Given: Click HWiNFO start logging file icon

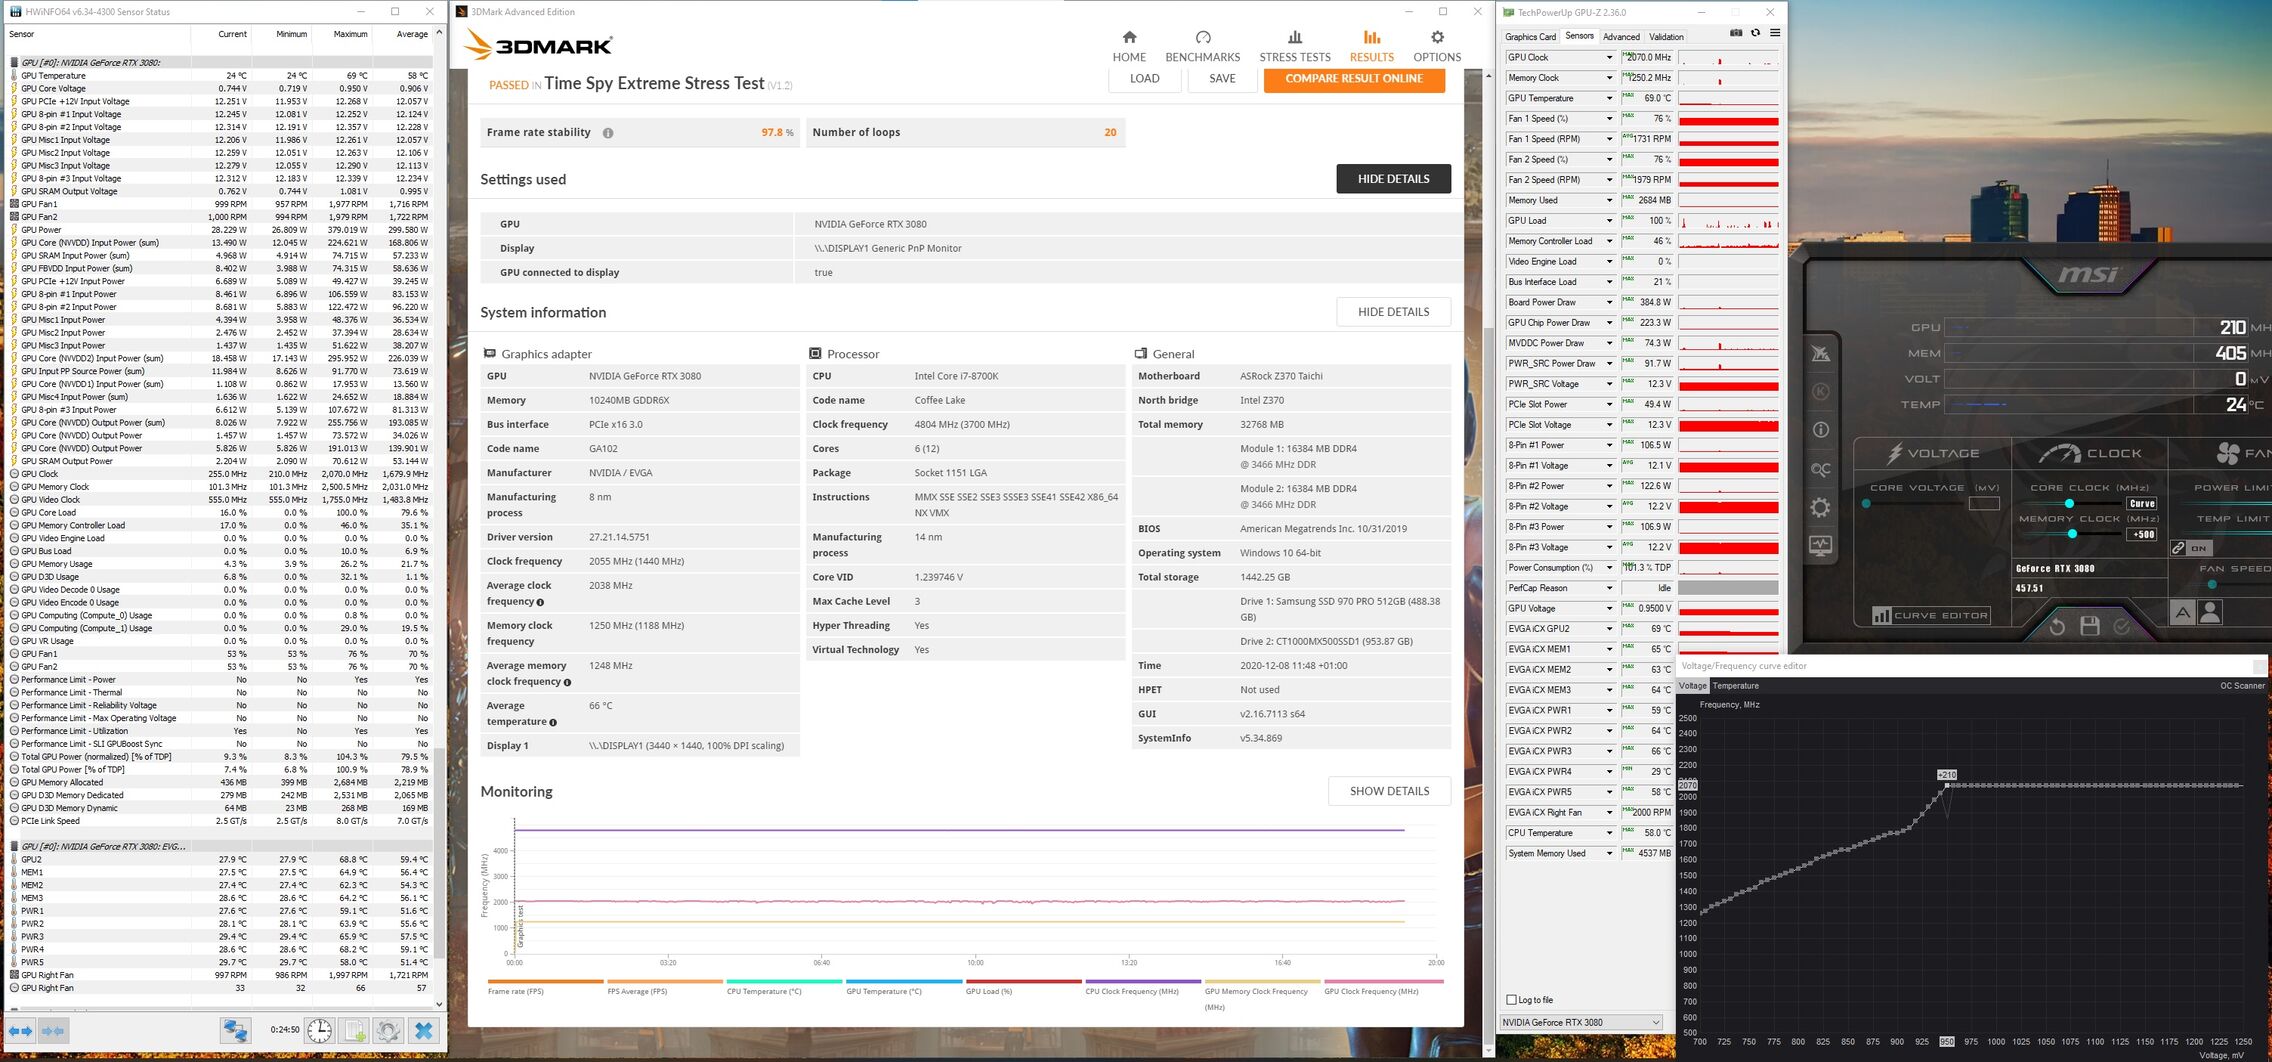Looking at the screenshot, I should click(x=354, y=1030).
